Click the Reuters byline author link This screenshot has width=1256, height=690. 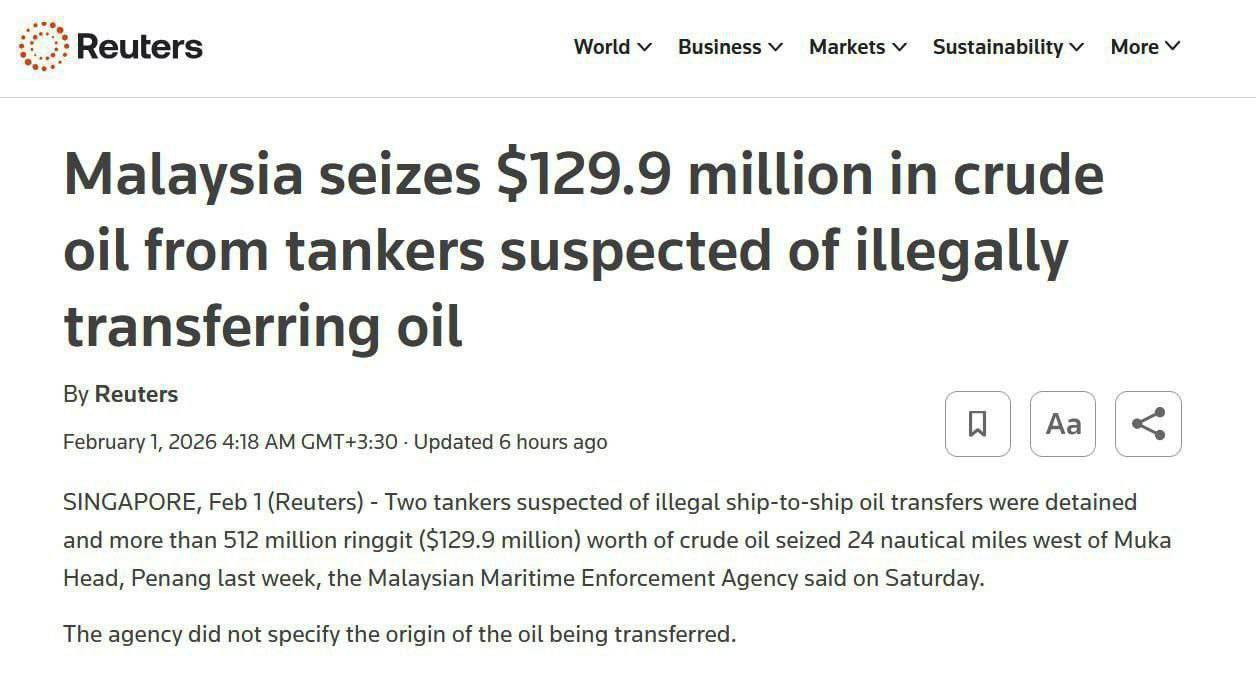136,393
